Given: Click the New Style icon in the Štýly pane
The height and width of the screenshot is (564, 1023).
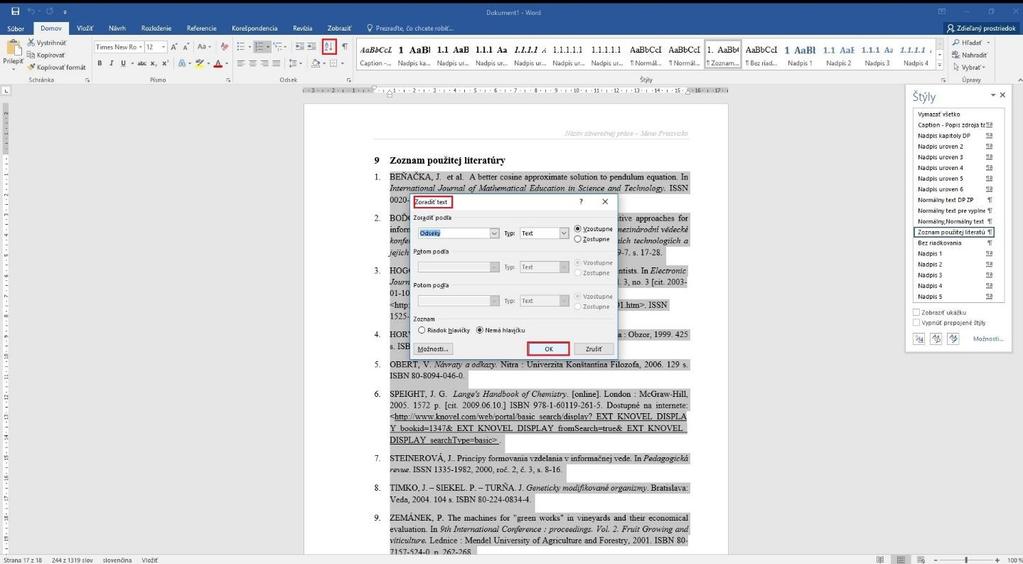Looking at the screenshot, I should 919,339.
